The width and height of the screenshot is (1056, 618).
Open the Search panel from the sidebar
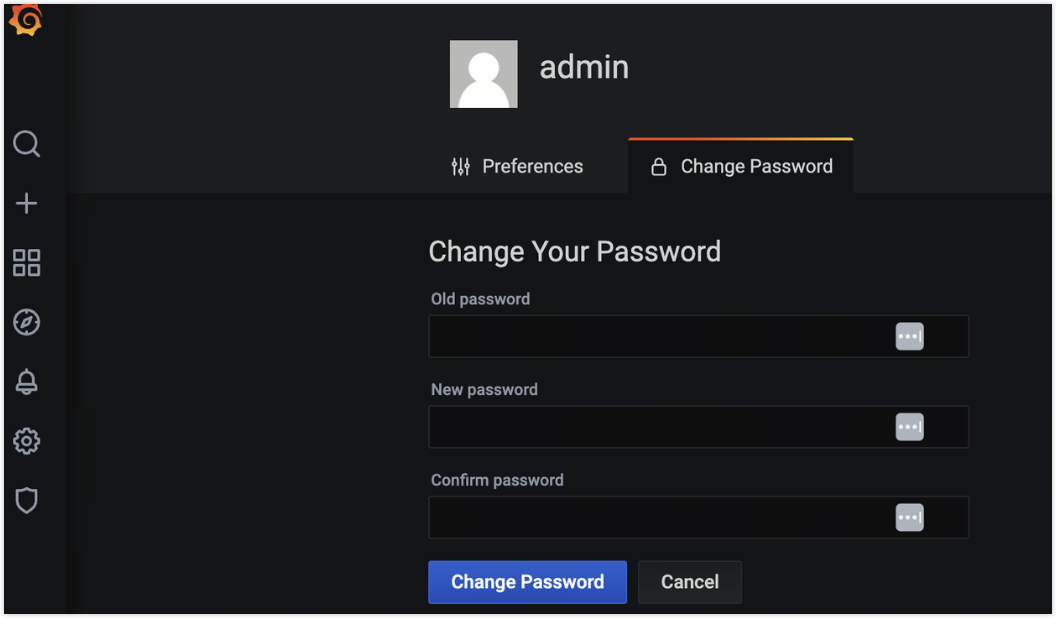tap(26, 144)
